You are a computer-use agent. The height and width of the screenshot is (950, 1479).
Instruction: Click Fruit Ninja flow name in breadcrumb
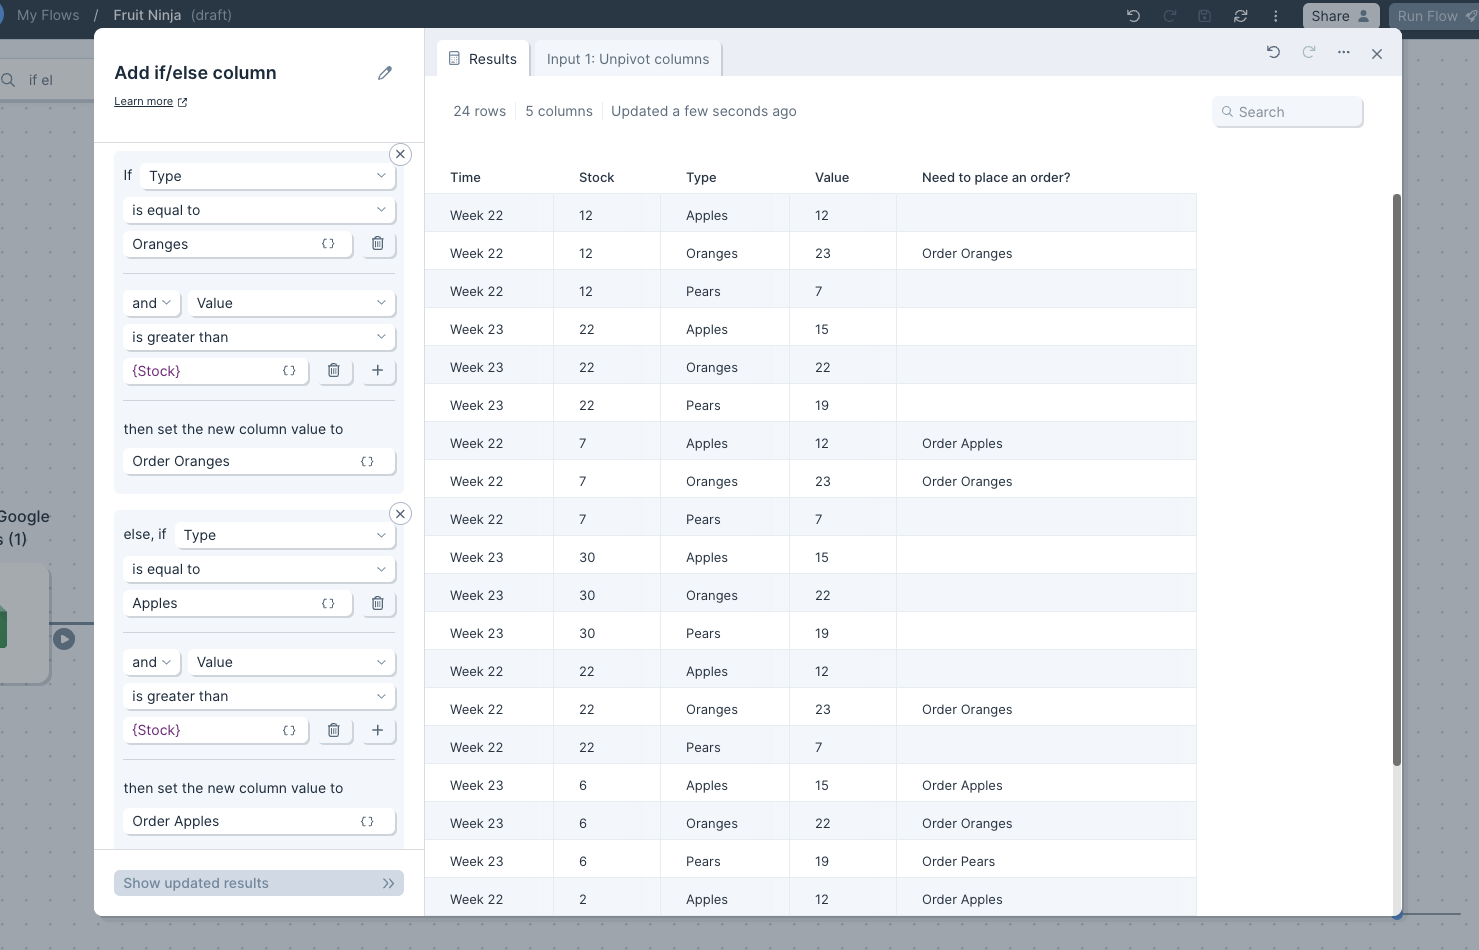(147, 15)
